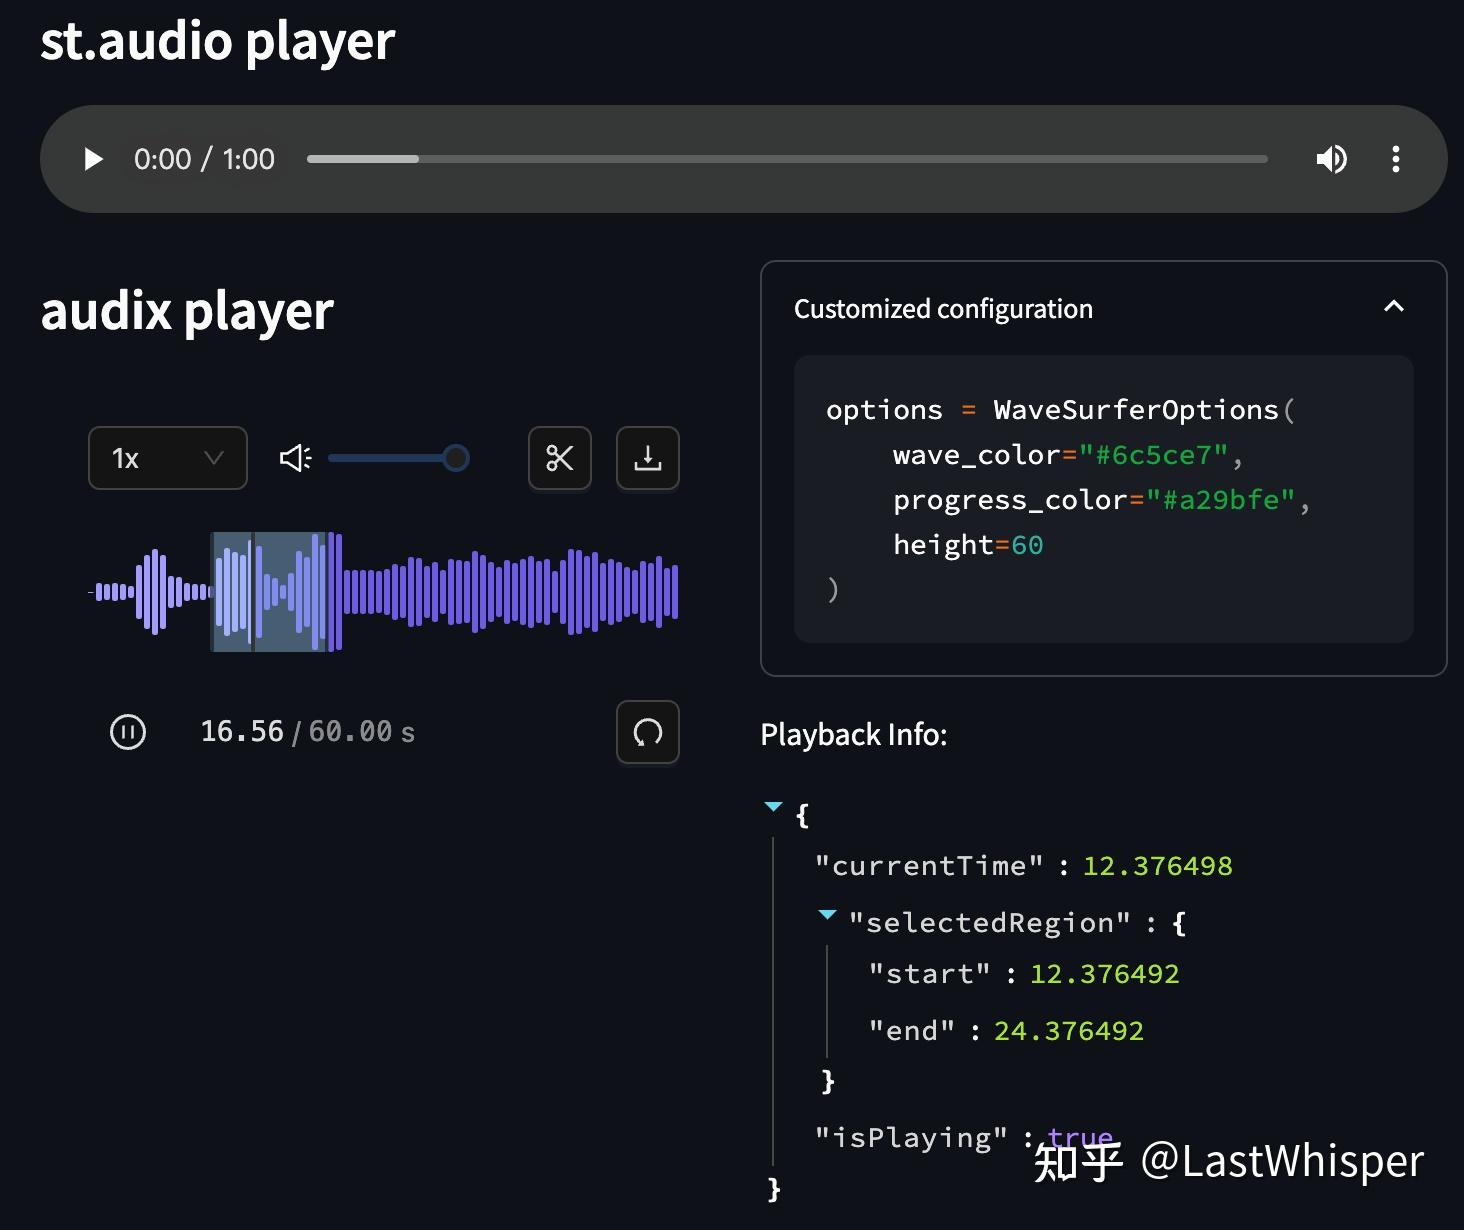The width and height of the screenshot is (1464, 1230).
Task: Click the download audio icon
Action: pyautogui.click(x=647, y=458)
